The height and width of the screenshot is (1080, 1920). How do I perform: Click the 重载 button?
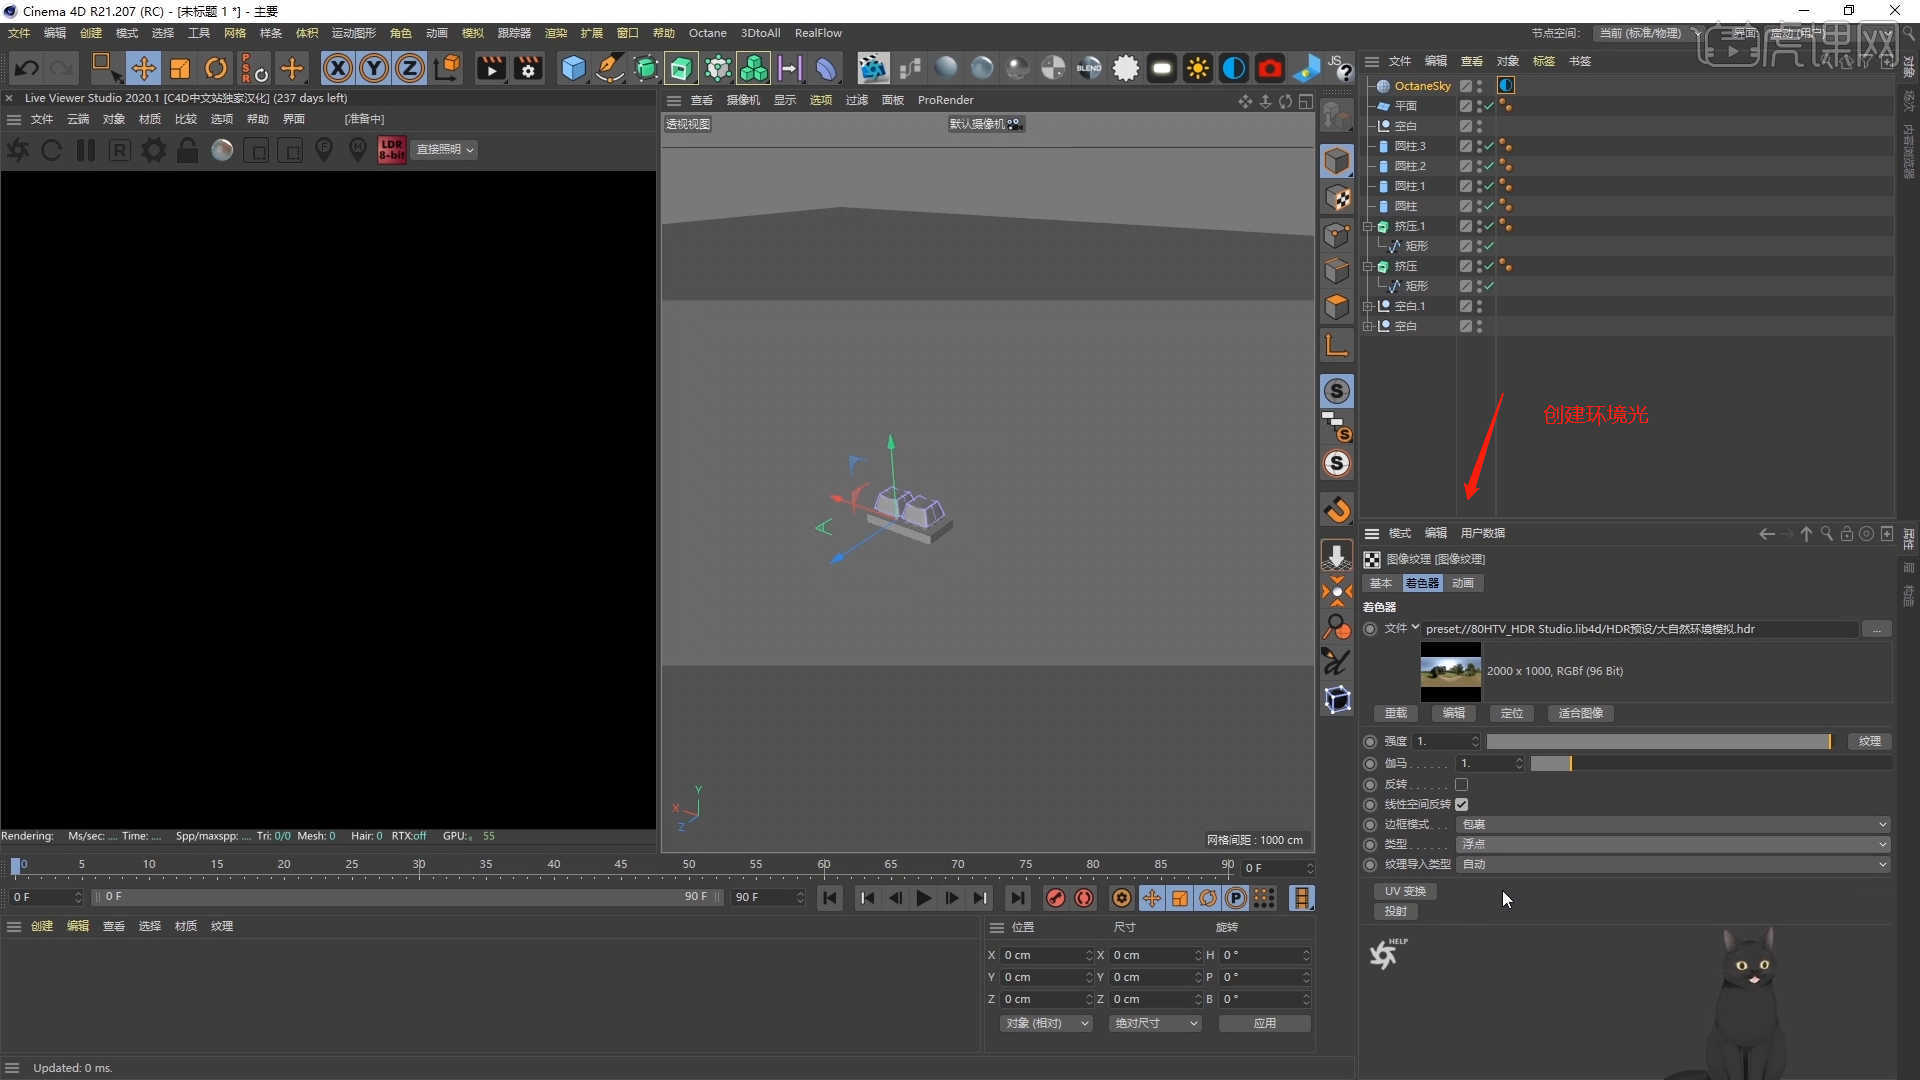[x=1396, y=713]
